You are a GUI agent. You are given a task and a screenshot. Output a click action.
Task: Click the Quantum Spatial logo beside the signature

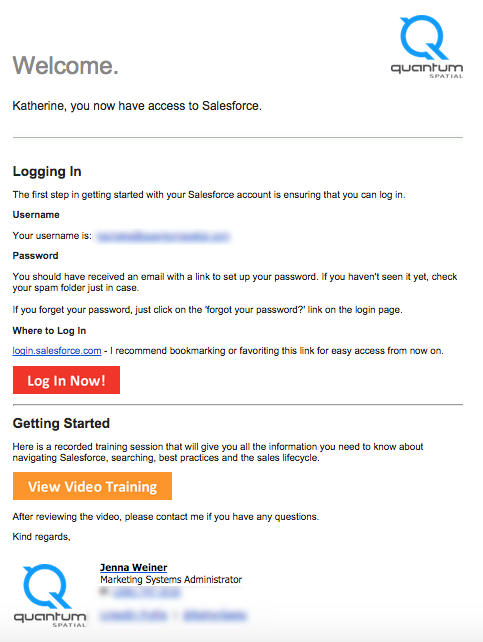[50, 595]
